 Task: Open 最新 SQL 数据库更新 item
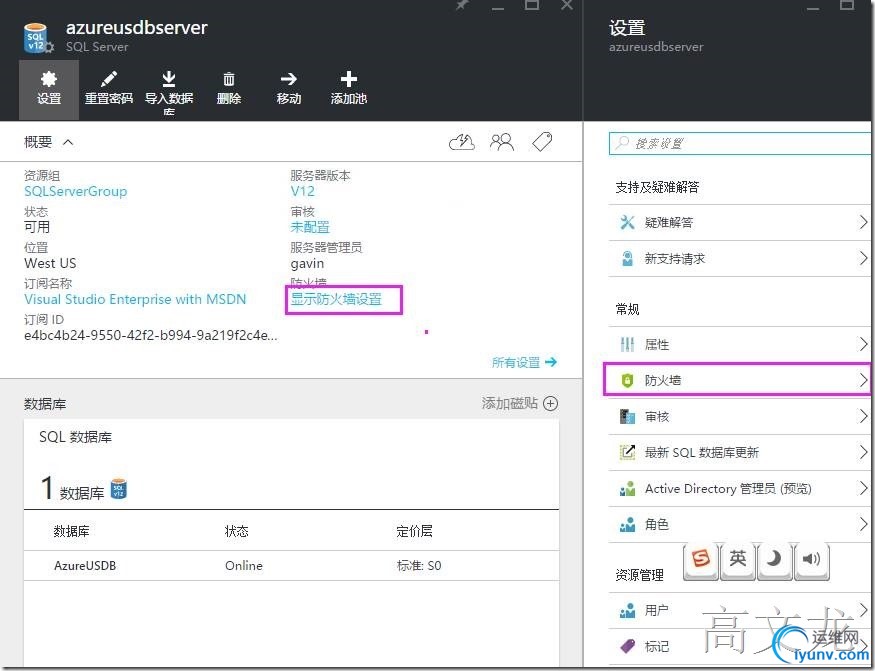pos(739,452)
